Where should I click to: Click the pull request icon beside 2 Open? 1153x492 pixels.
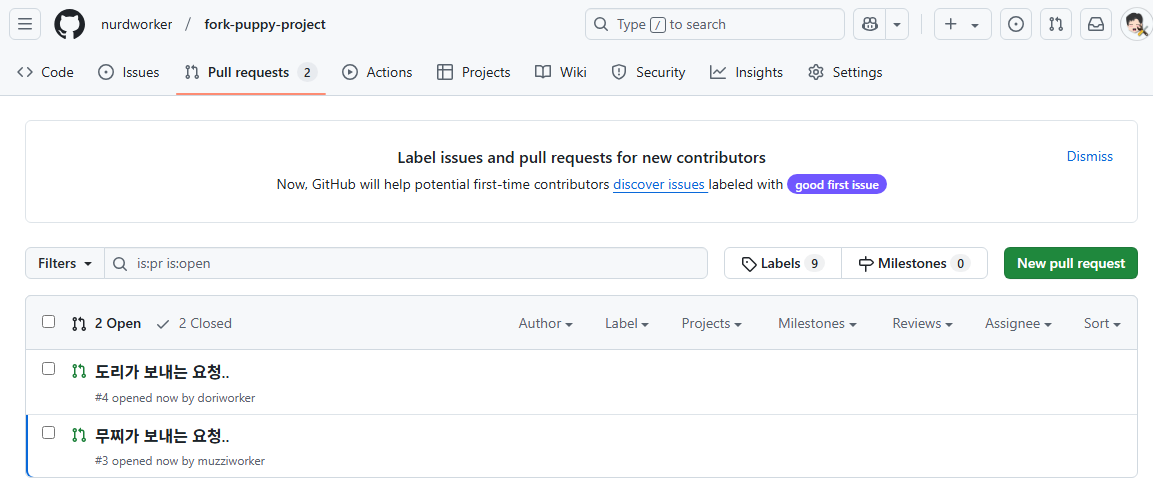(79, 324)
